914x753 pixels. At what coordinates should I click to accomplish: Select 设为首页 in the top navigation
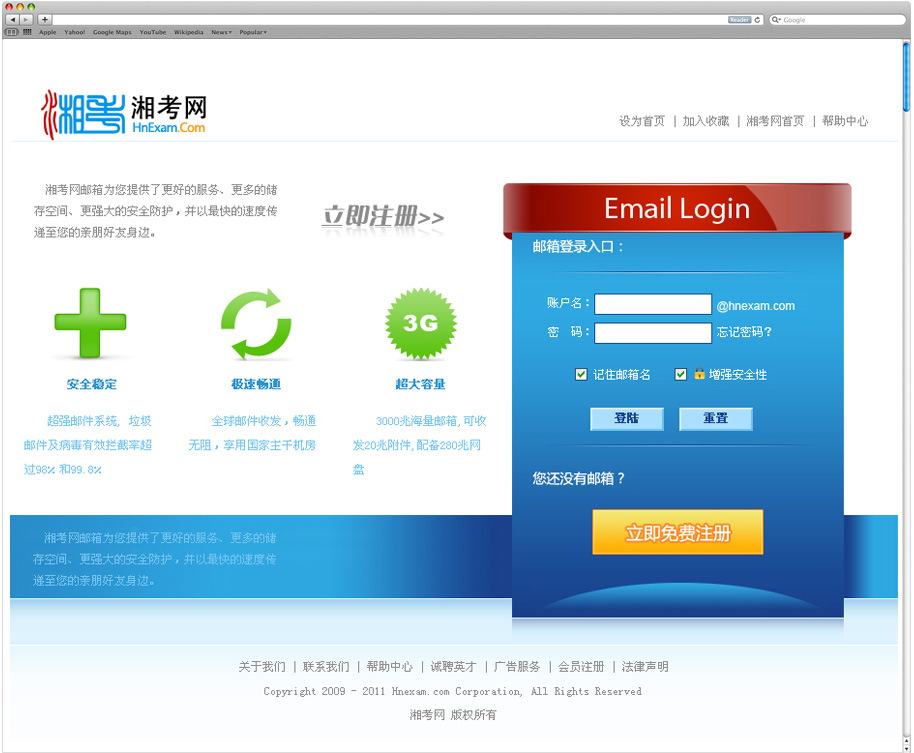(x=641, y=121)
